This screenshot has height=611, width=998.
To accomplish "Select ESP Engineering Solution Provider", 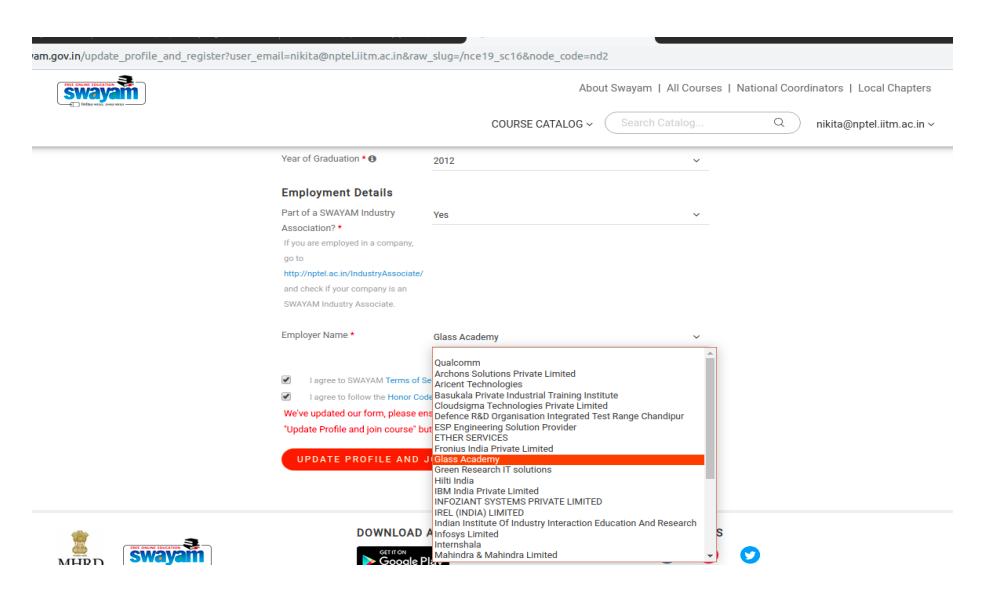I will point(569,427).
